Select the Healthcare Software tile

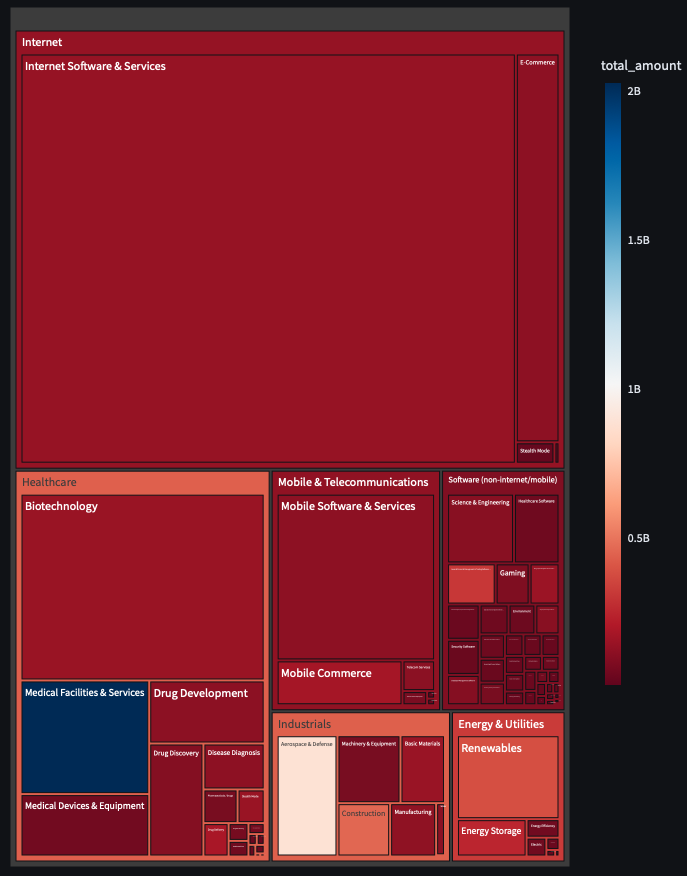pyautogui.click(x=536, y=529)
